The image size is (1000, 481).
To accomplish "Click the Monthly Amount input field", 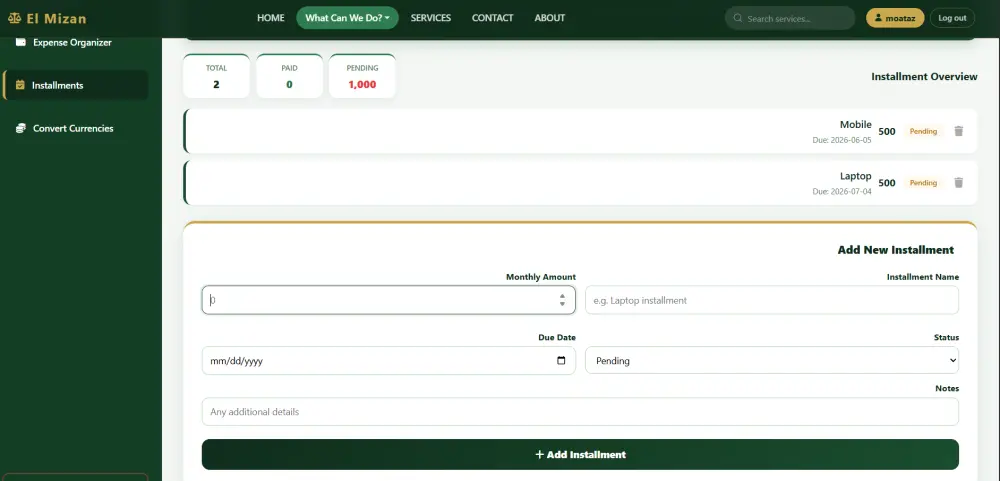I will [x=388, y=300].
